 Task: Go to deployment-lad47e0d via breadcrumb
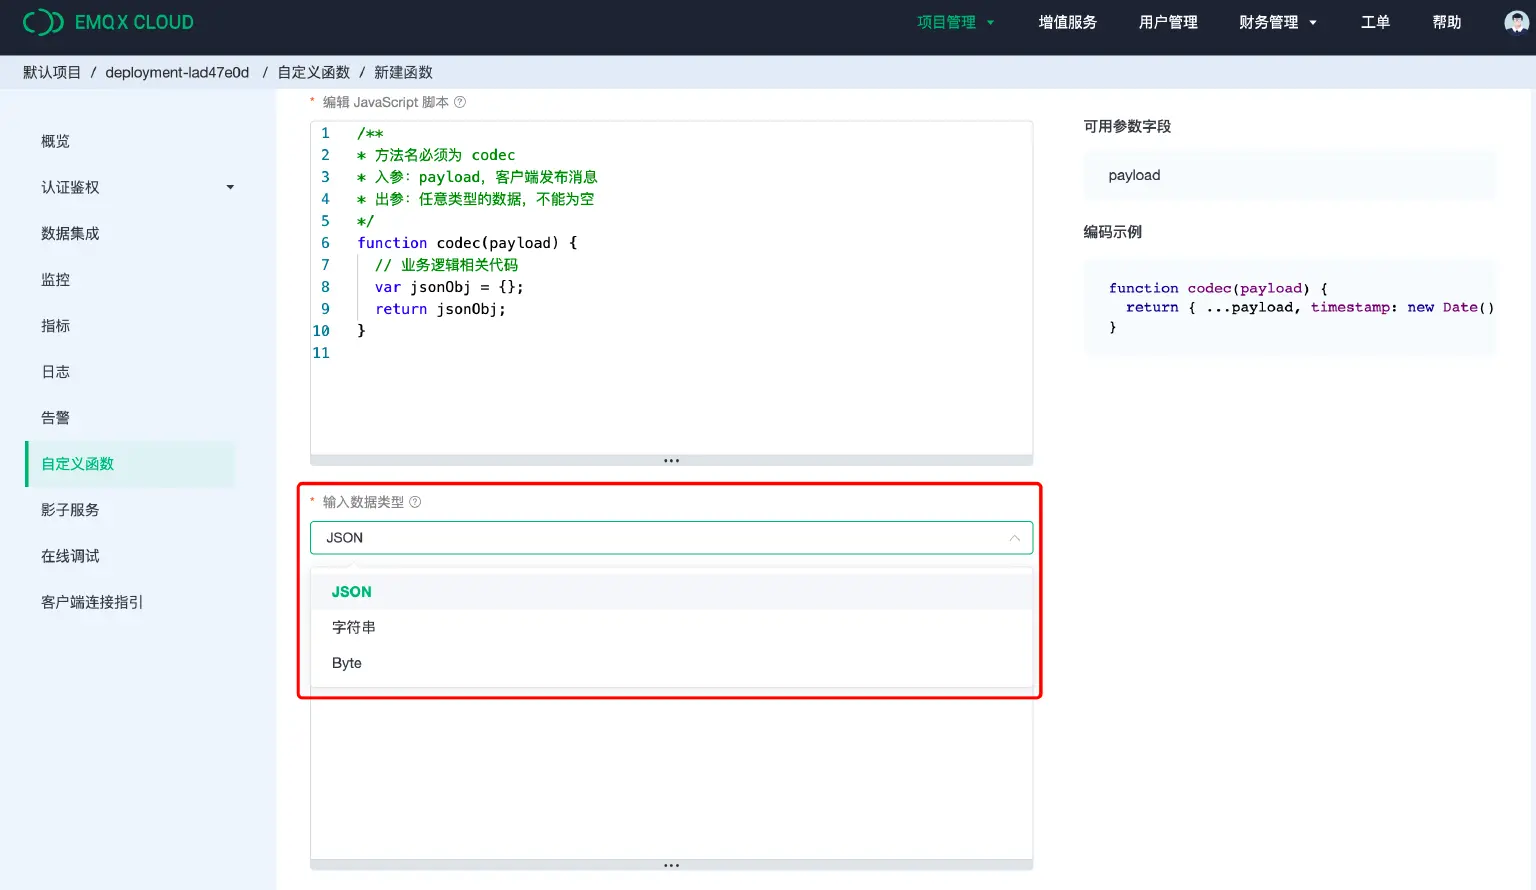click(x=176, y=71)
